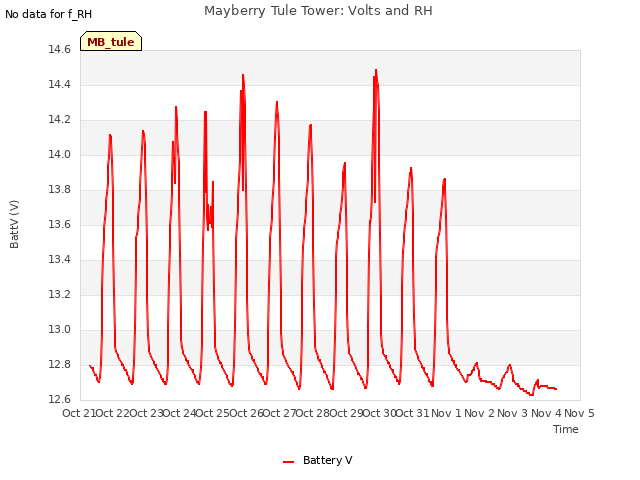The height and width of the screenshot is (480, 640).
Task: Click the 13.8 y-axis tick label
Action: coord(60,189)
